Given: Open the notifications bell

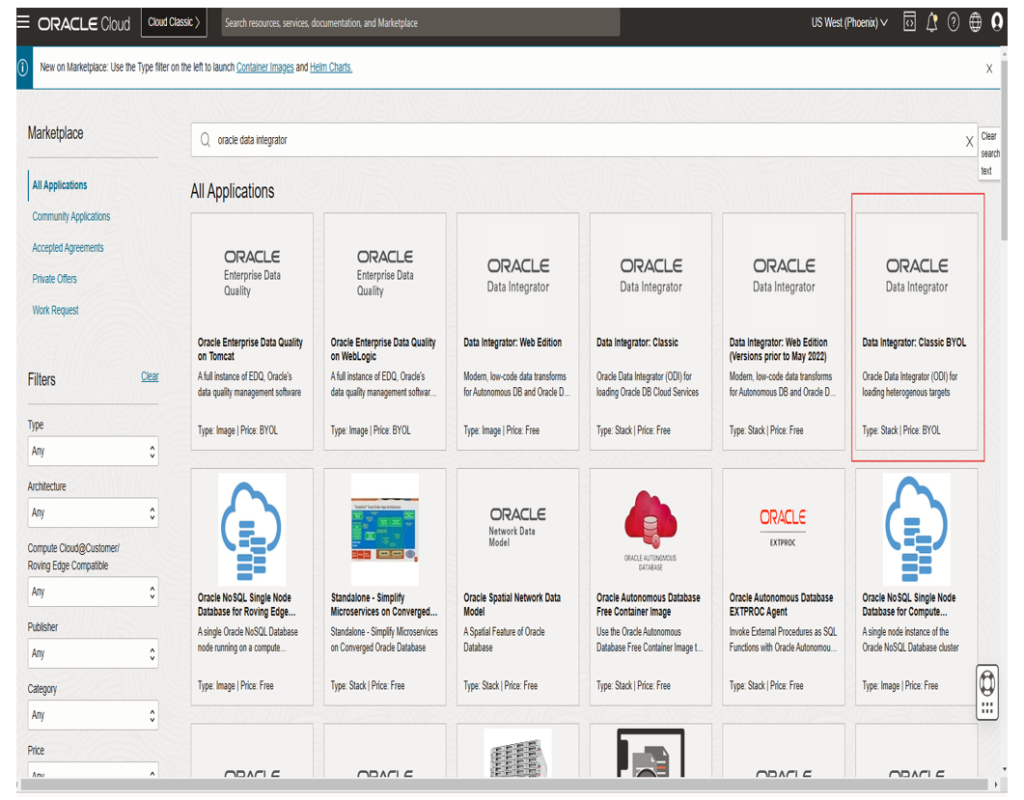Looking at the screenshot, I should (x=932, y=23).
